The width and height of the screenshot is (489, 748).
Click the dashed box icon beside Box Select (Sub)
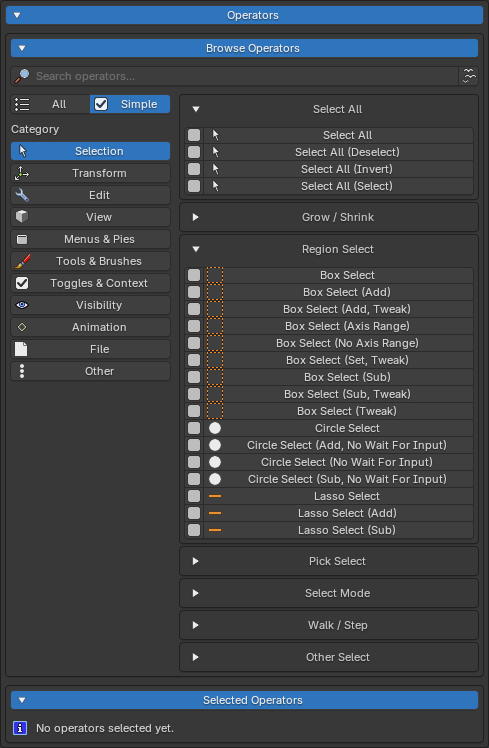point(215,377)
